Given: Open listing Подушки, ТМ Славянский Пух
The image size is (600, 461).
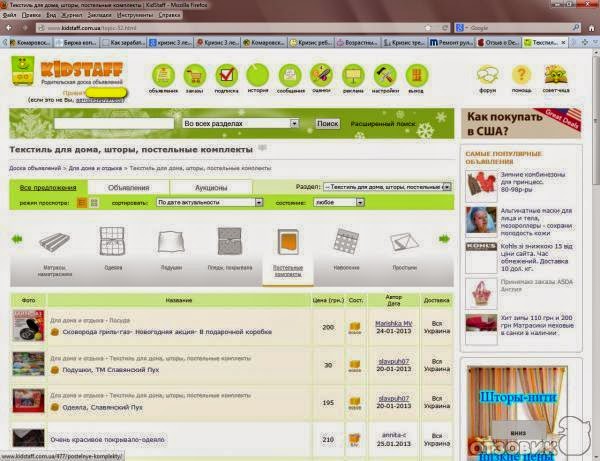Looking at the screenshot, I should [111, 370].
